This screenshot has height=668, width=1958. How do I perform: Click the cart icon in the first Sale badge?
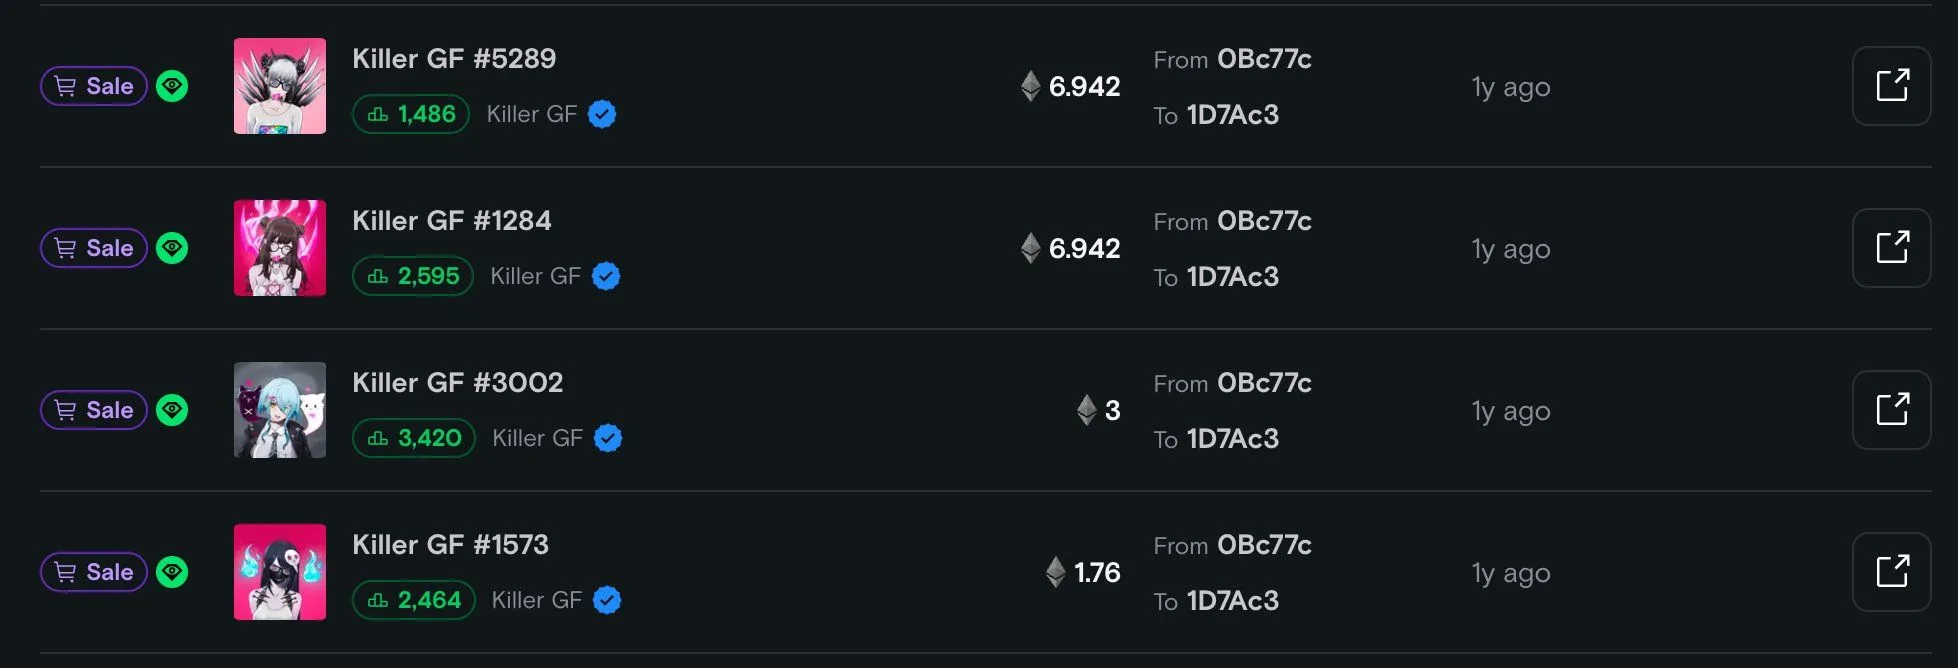pos(65,86)
